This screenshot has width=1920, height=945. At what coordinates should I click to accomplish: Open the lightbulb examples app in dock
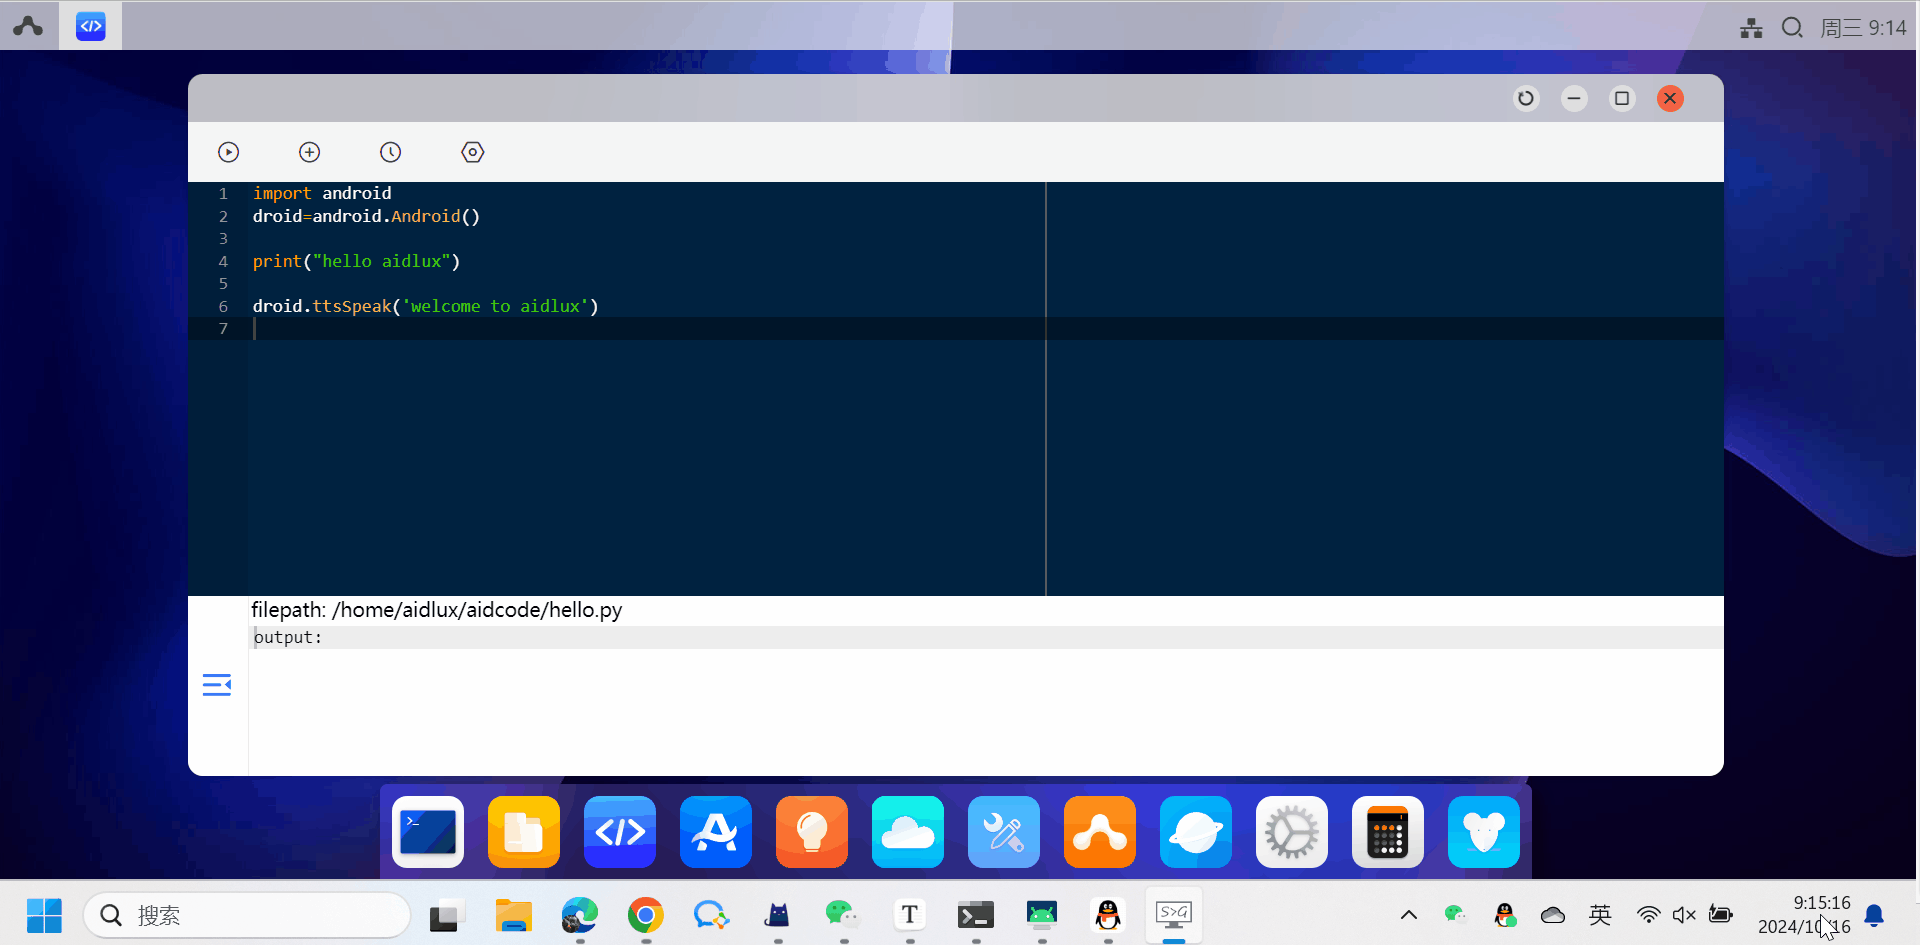click(x=812, y=832)
